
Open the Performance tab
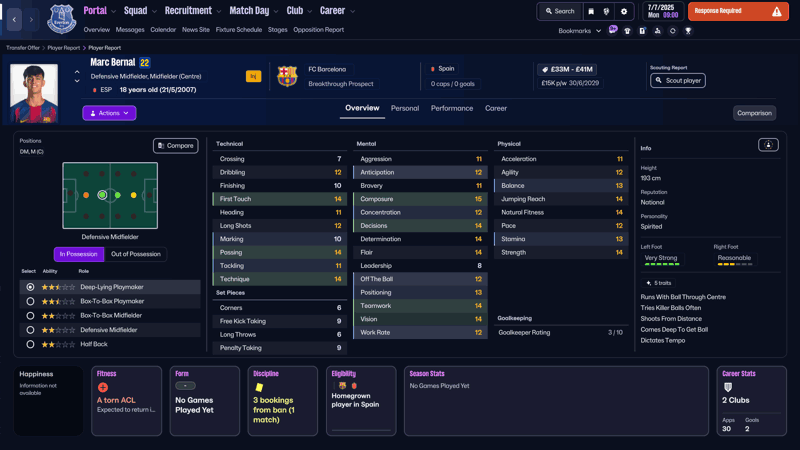point(452,108)
